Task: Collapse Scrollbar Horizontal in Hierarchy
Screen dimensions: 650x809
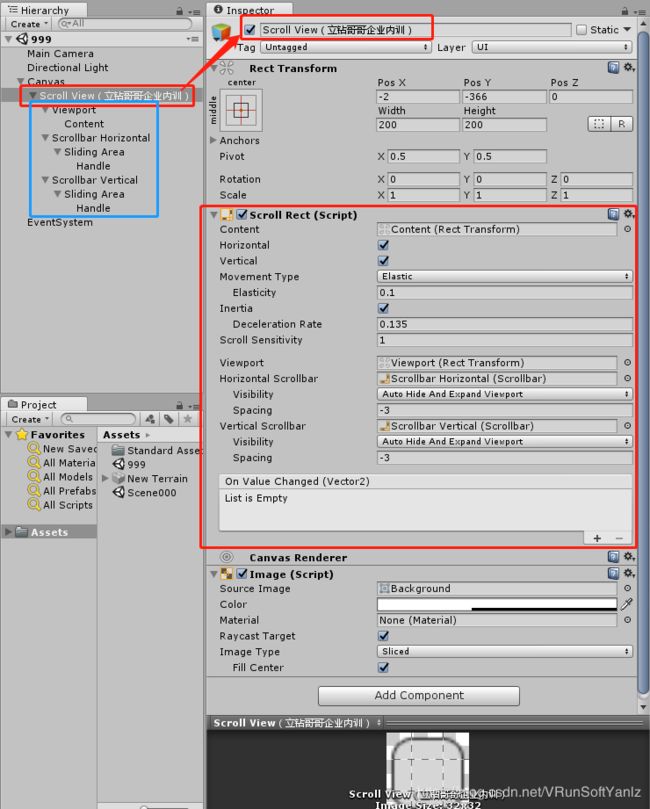Action: tap(45, 138)
